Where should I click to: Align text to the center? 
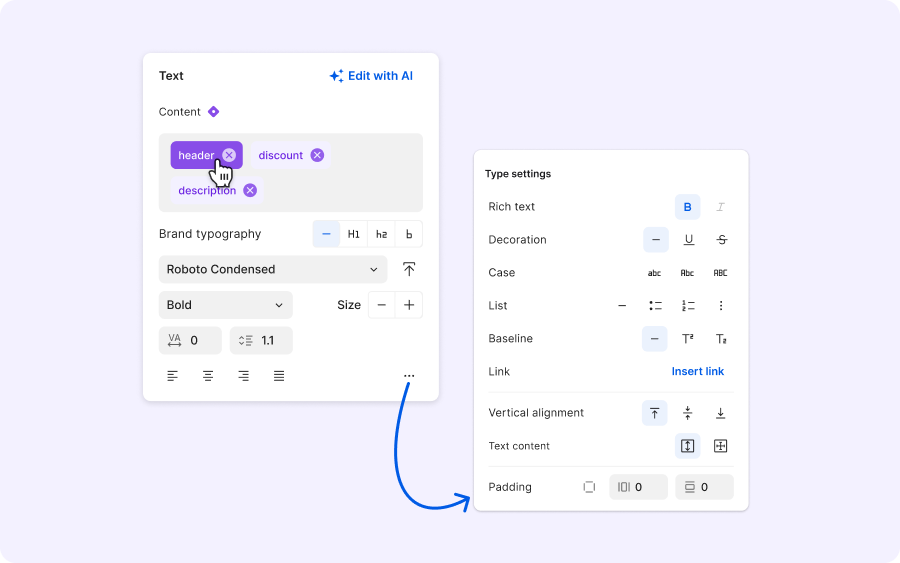click(208, 376)
